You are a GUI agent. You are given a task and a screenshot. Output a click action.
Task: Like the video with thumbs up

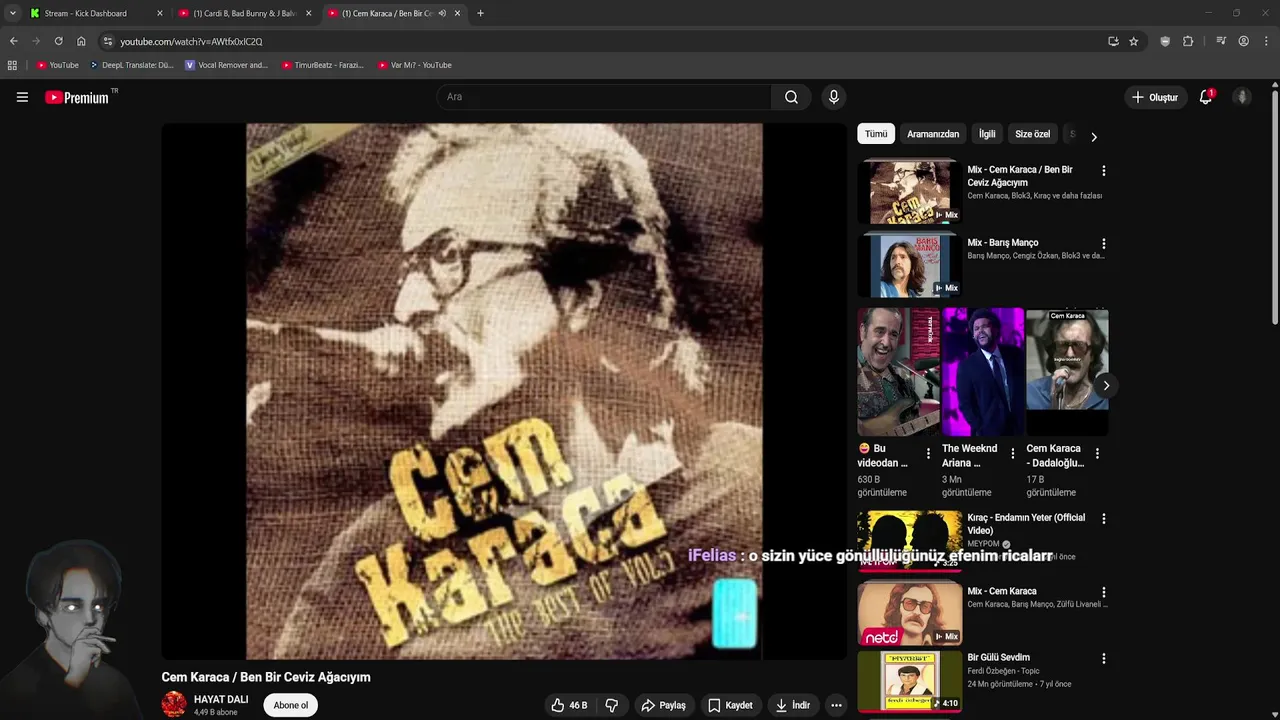click(569, 705)
